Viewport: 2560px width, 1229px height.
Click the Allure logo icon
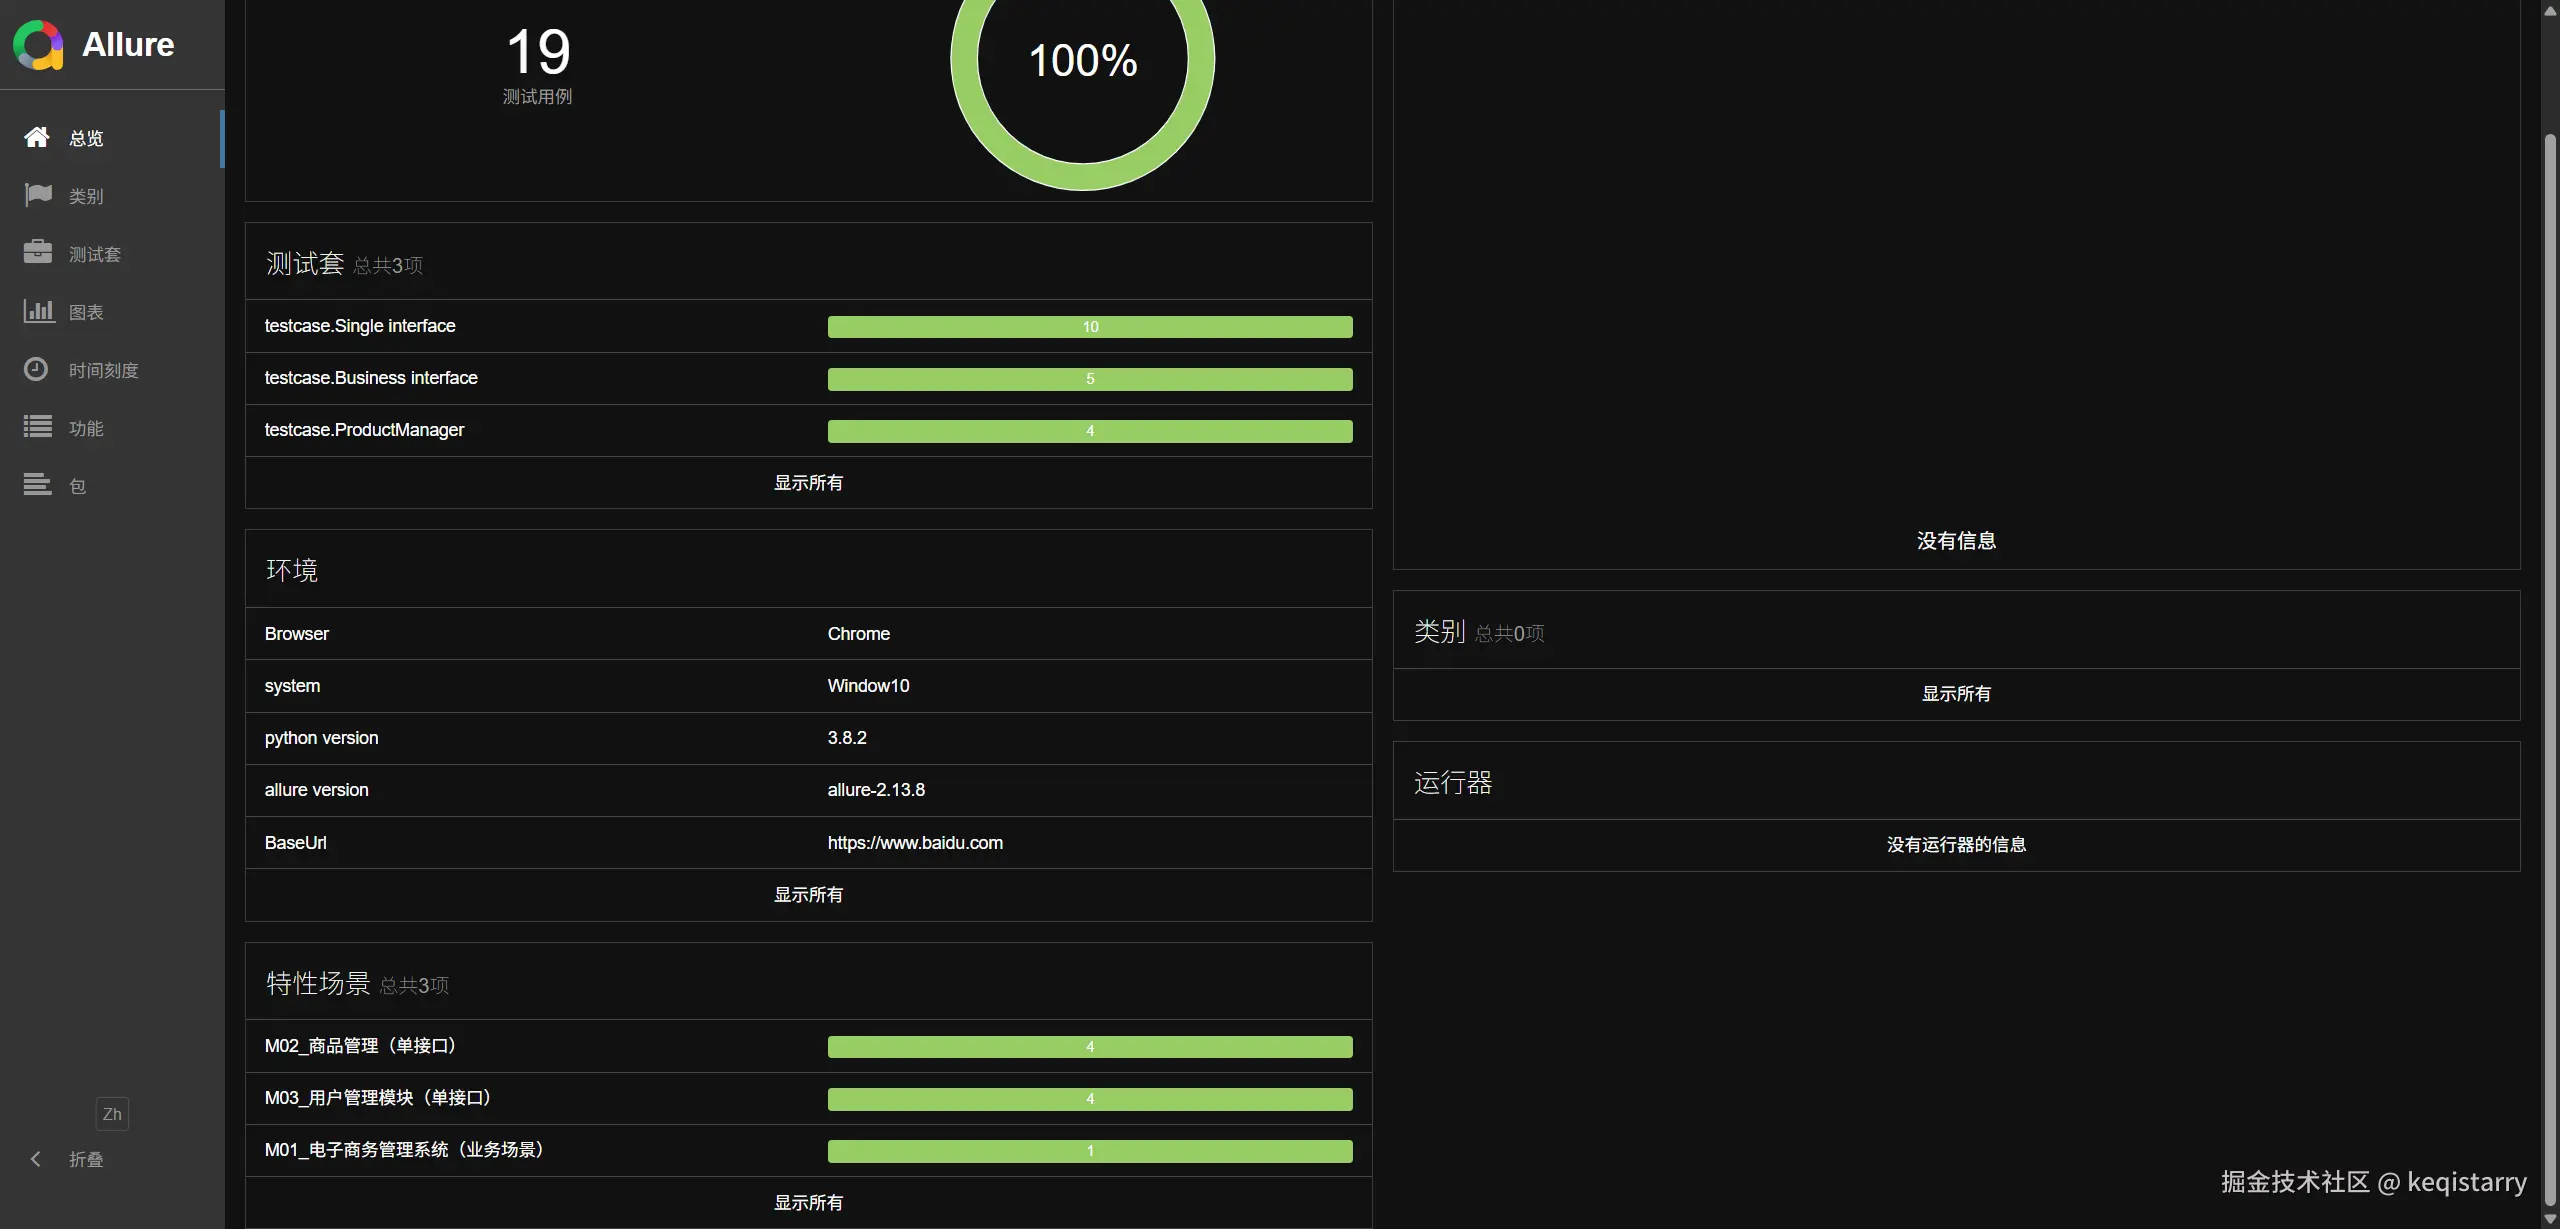[x=38, y=45]
